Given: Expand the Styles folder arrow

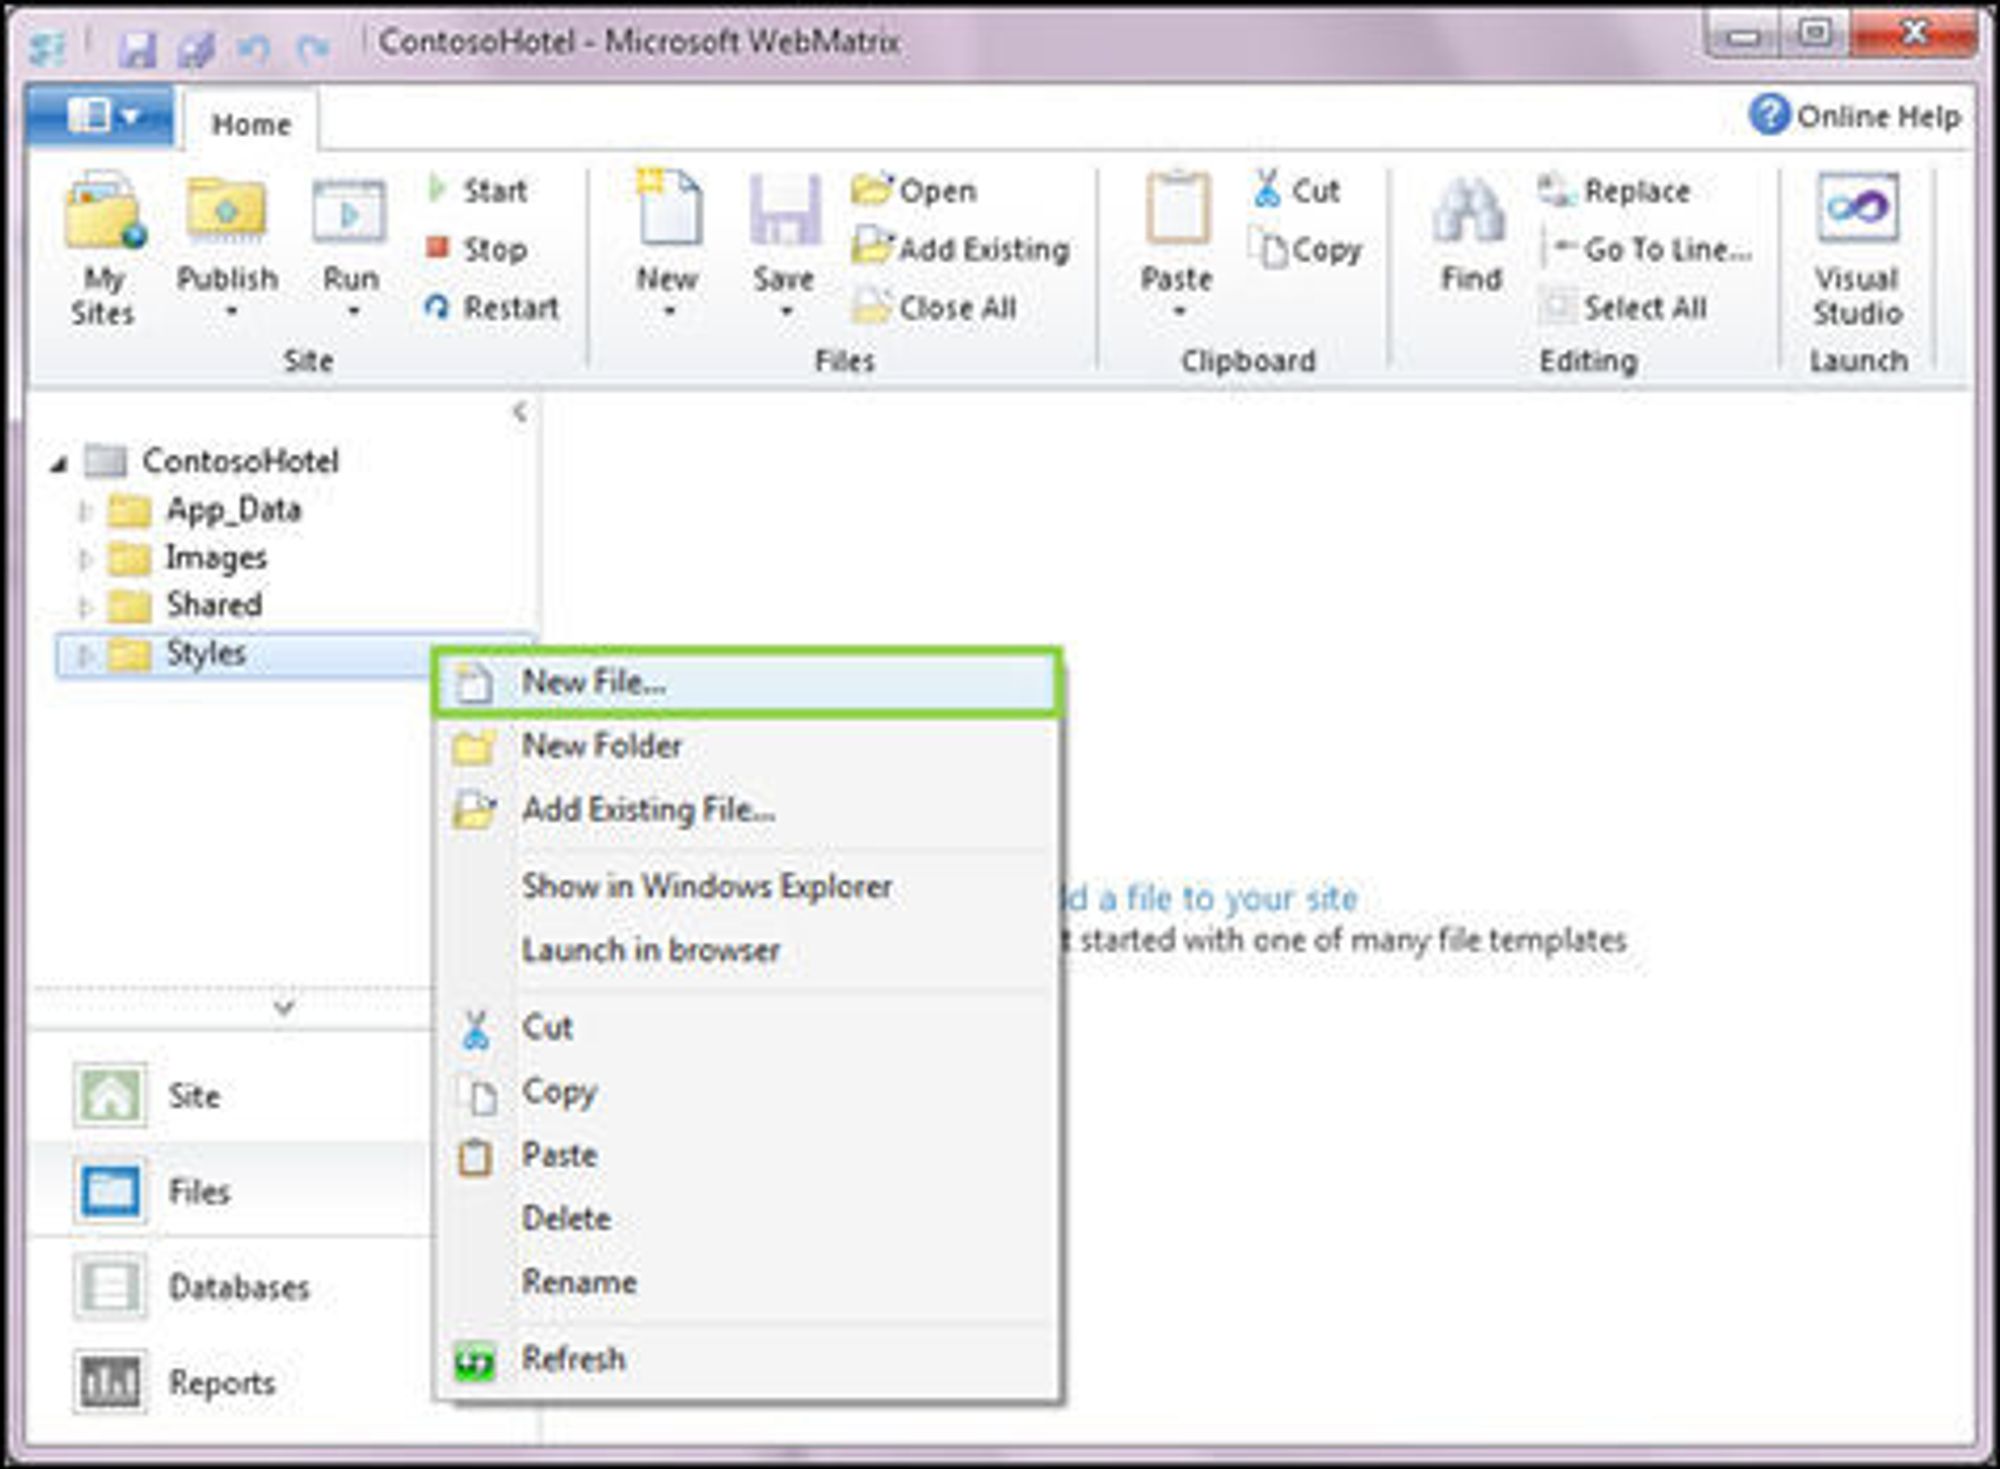Looking at the screenshot, I should (85, 655).
